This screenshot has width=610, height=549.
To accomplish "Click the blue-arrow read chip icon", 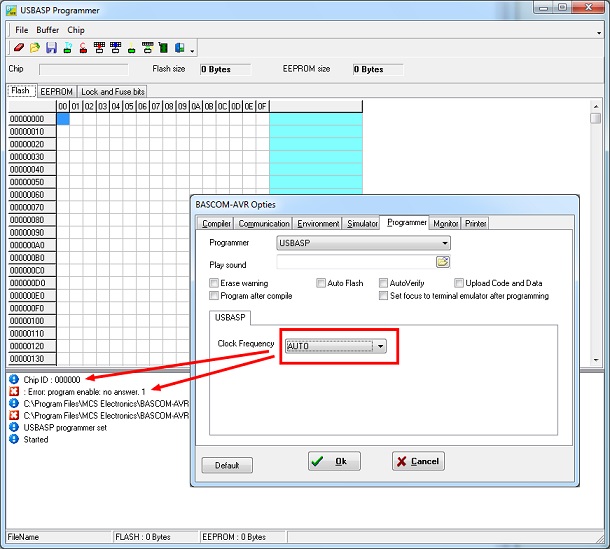I will (115, 48).
